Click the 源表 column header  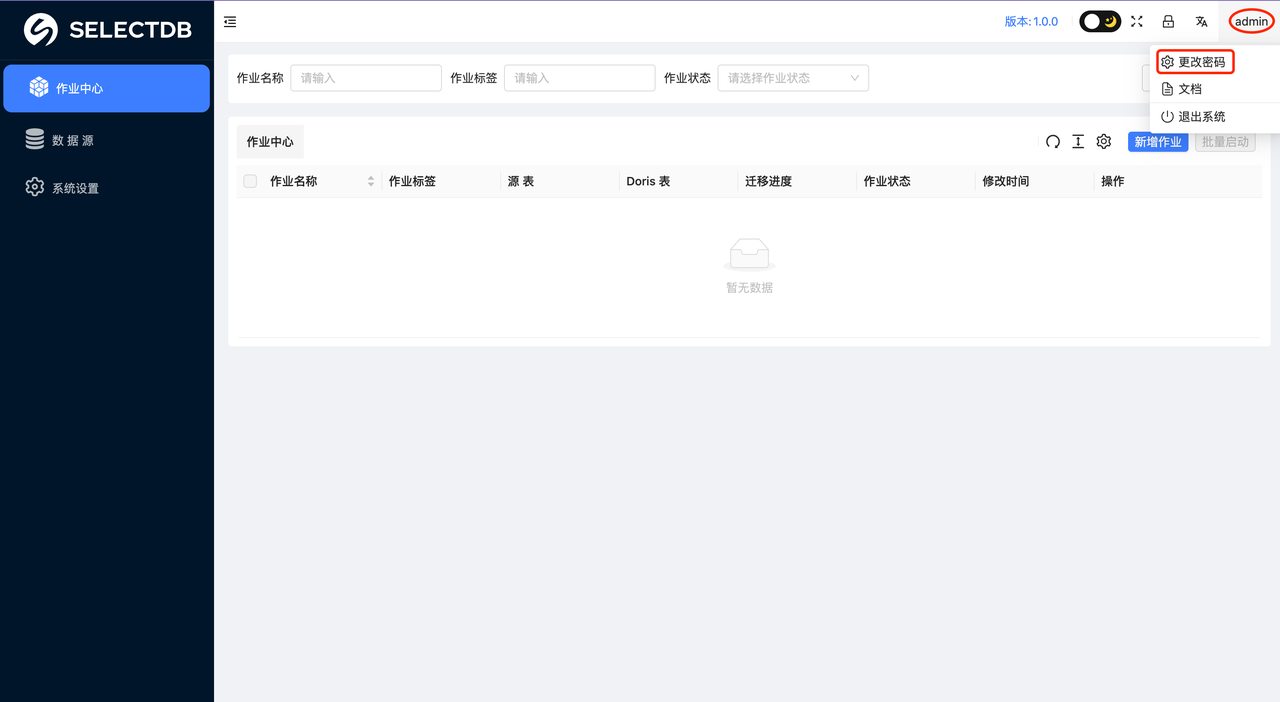pos(521,181)
